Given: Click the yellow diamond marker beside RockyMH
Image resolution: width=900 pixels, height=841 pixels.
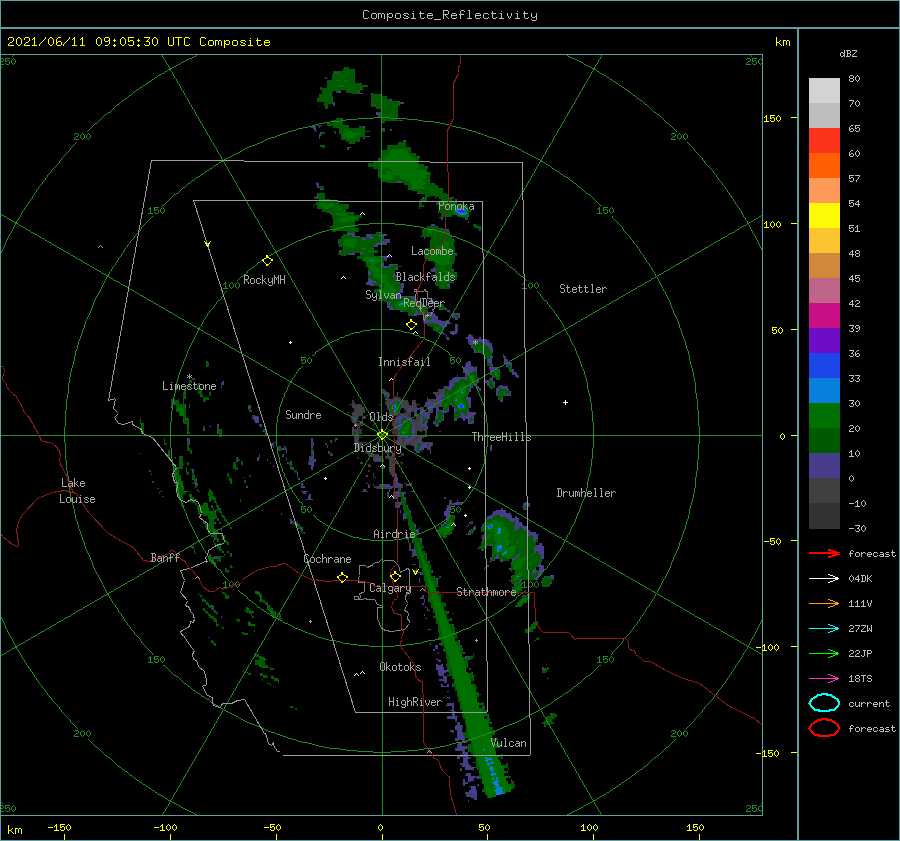Looking at the screenshot, I should click(x=267, y=261).
